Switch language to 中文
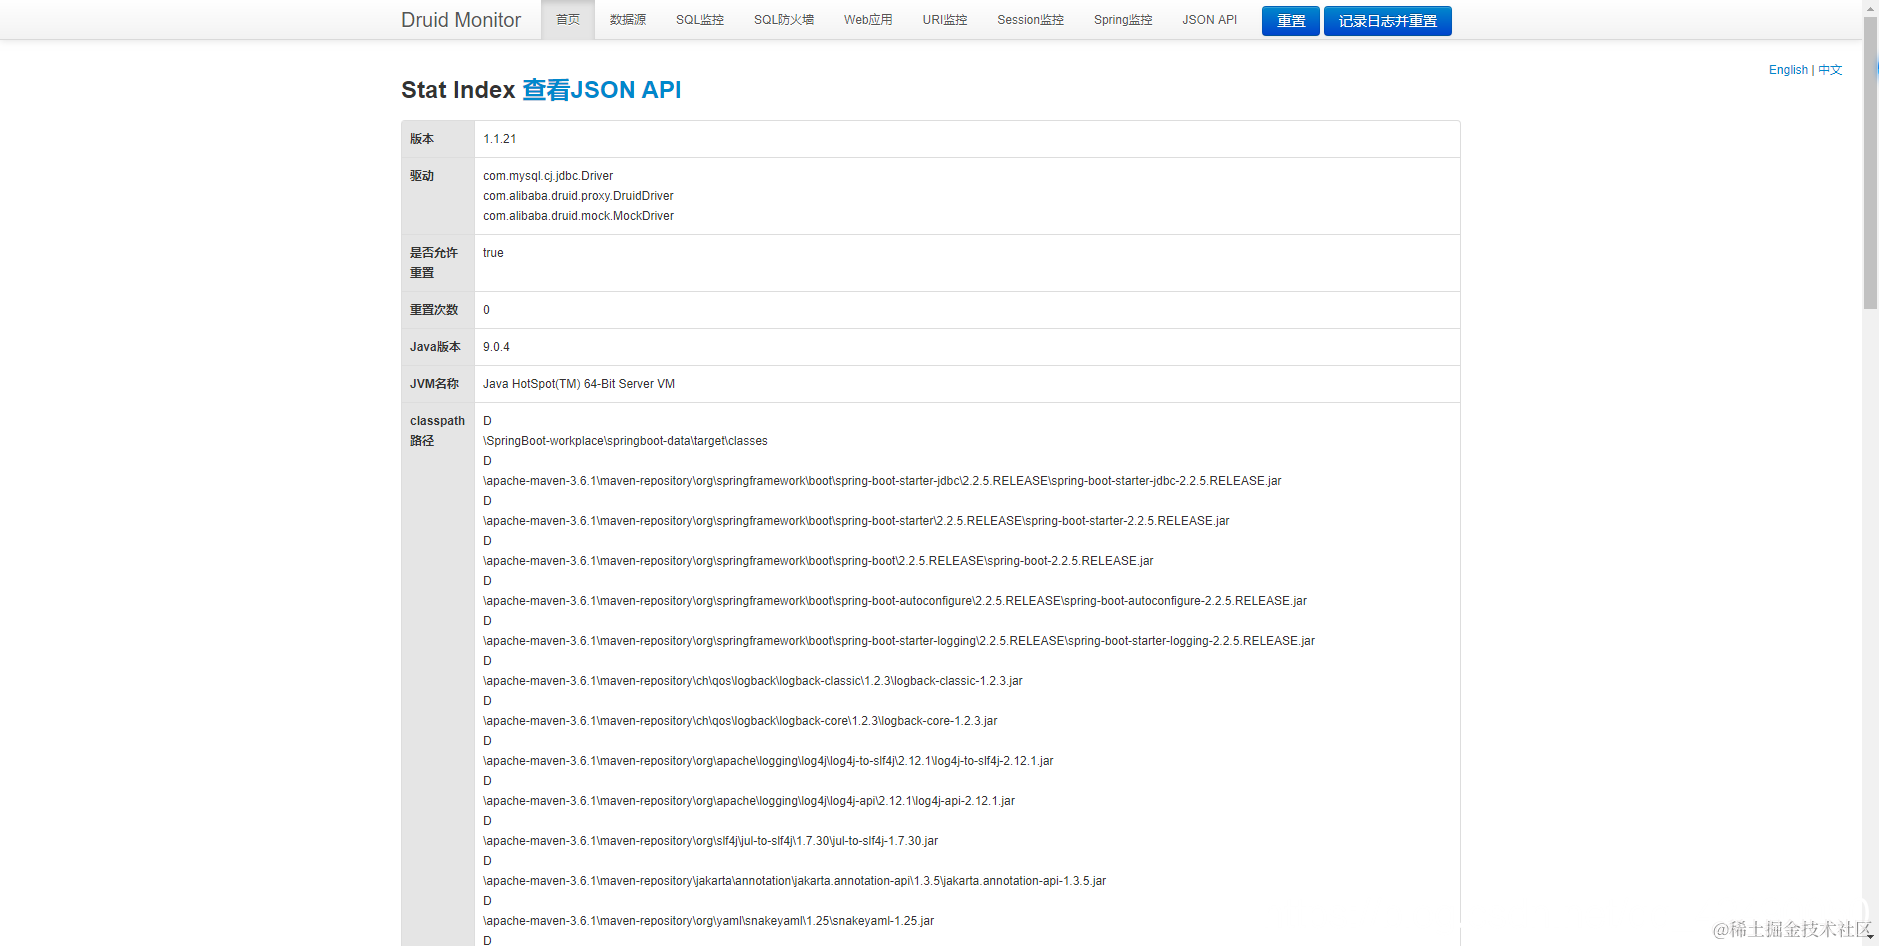Image resolution: width=1879 pixels, height=946 pixels. coord(1830,70)
